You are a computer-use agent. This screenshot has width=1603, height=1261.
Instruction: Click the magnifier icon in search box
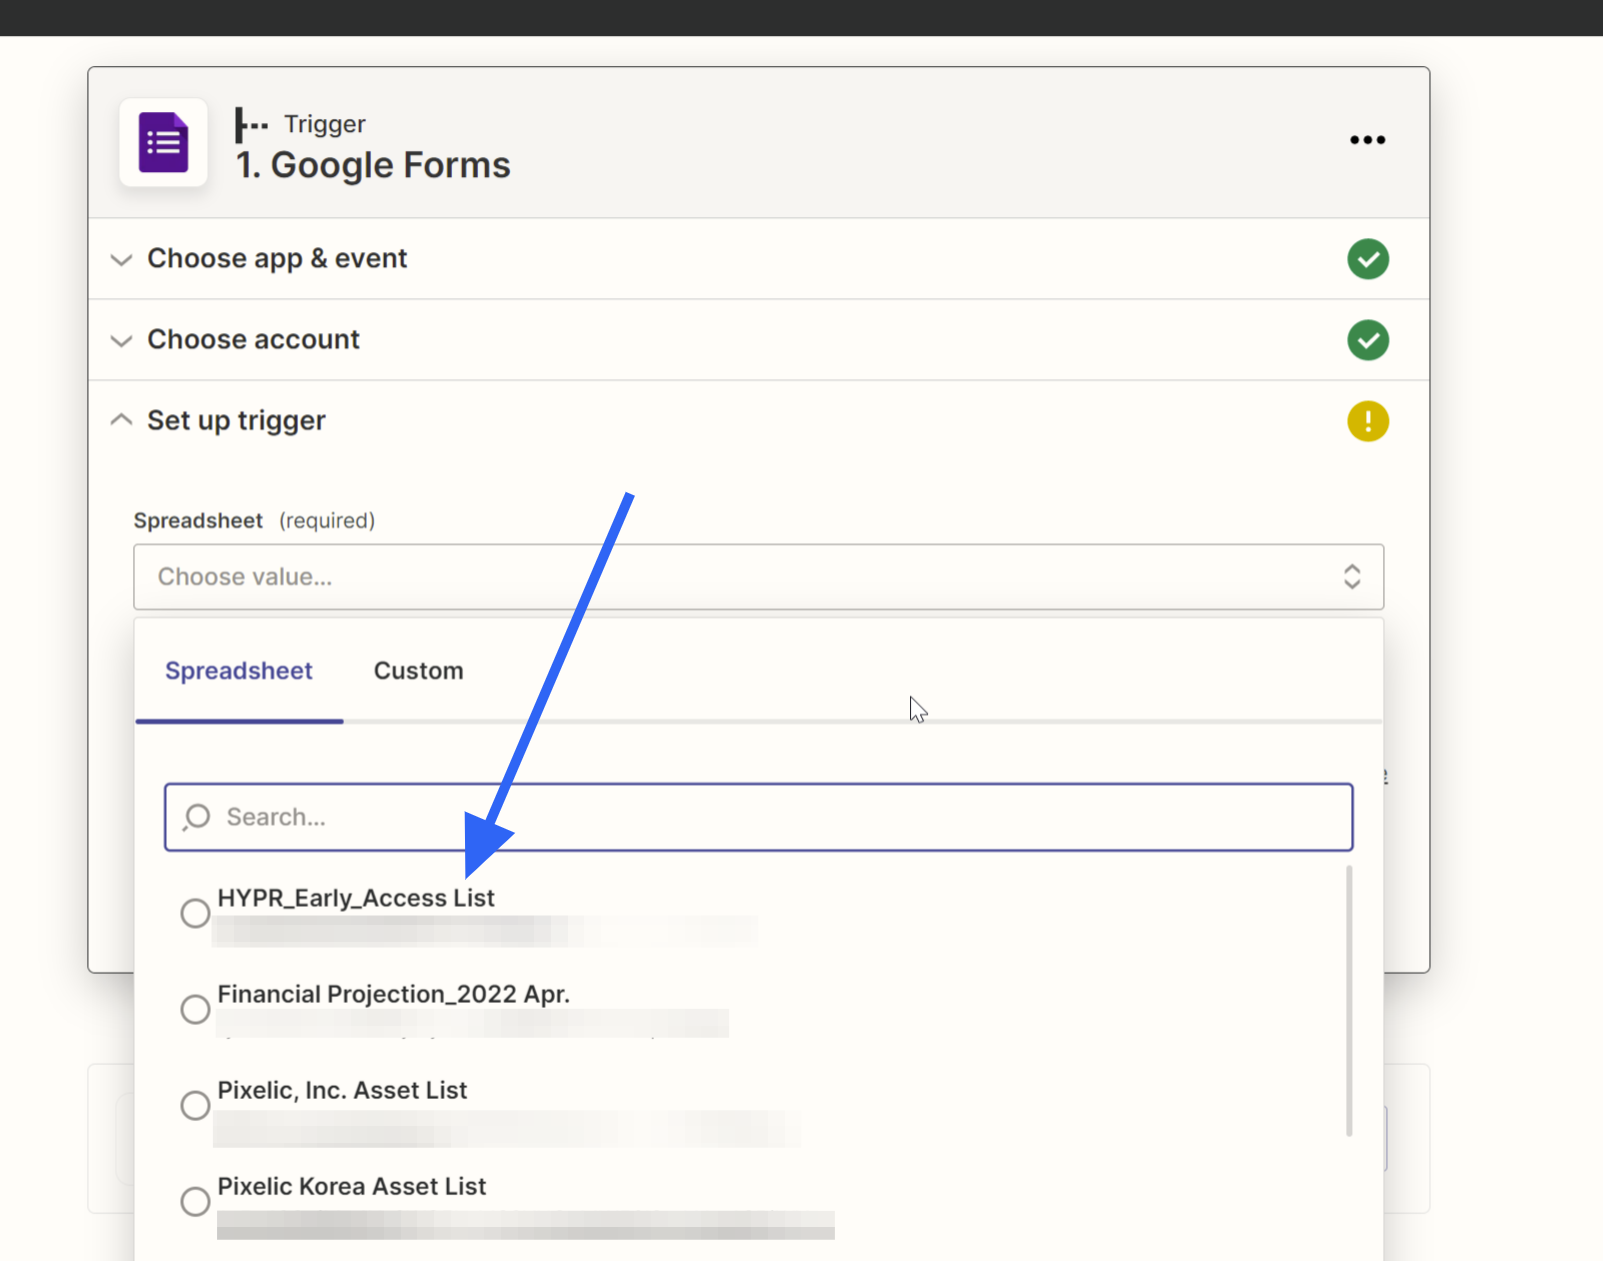click(x=197, y=817)
